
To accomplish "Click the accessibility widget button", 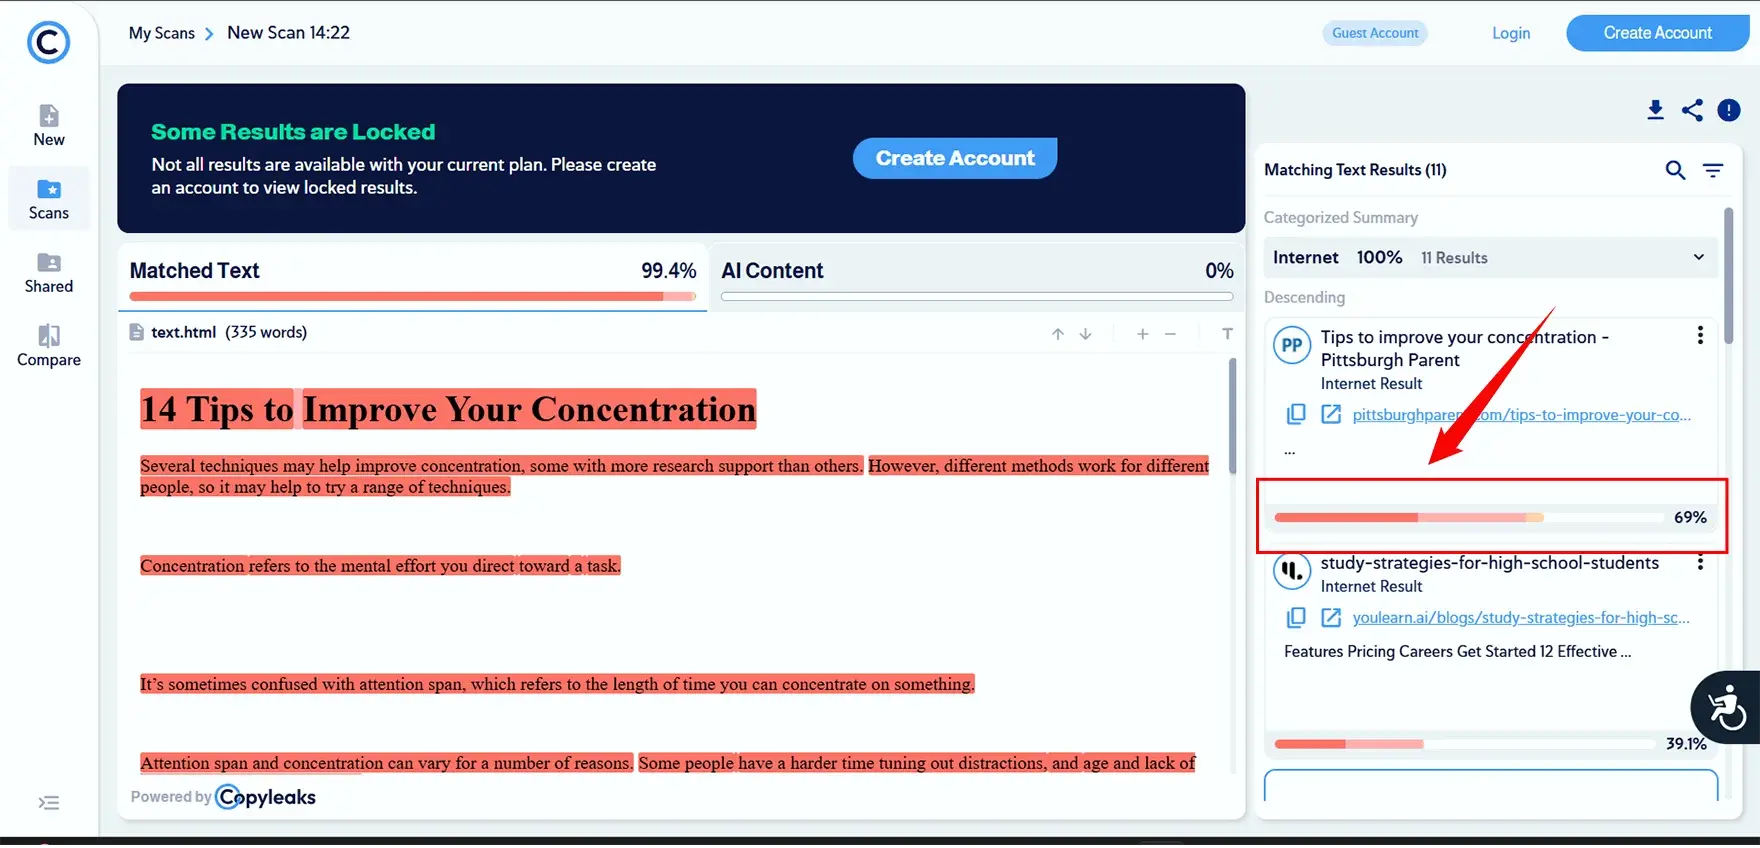I will click(x=1725, y=708).
